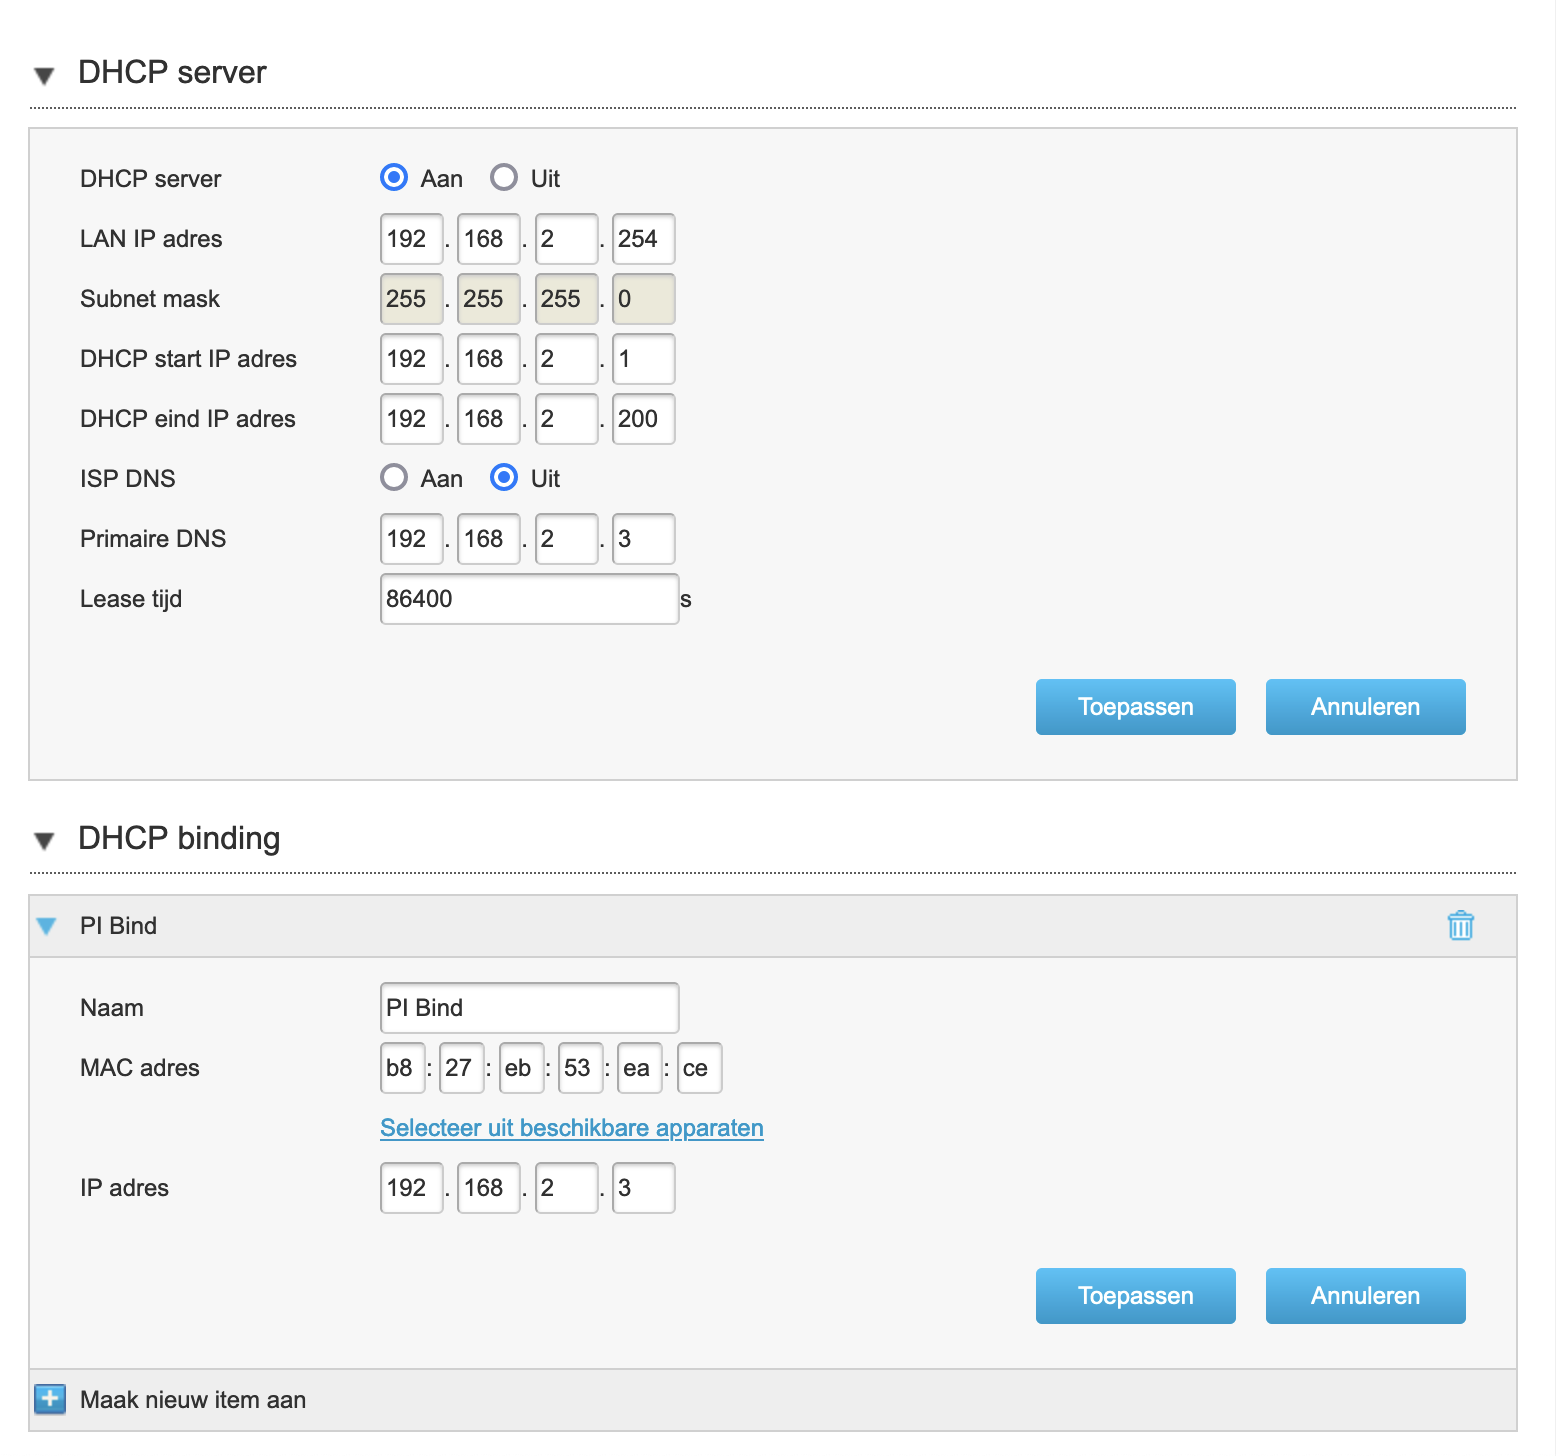This screenshot has height=1456, width=1556.
Task: Turn DHCP server off with Uit radio
Action: pyautogui.click(x=504, y=178)
